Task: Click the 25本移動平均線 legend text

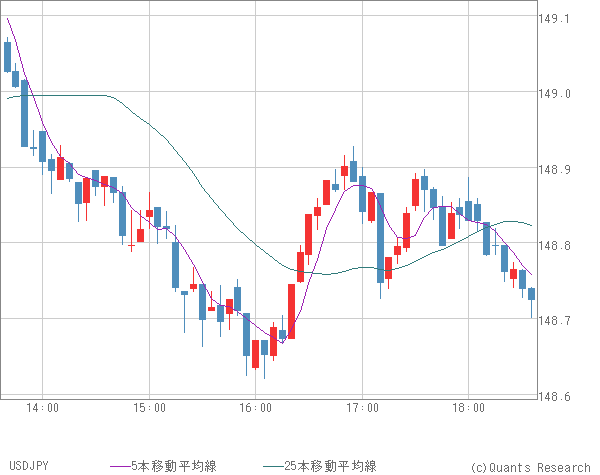Action: pyautogui.click(x=331, y=466)
